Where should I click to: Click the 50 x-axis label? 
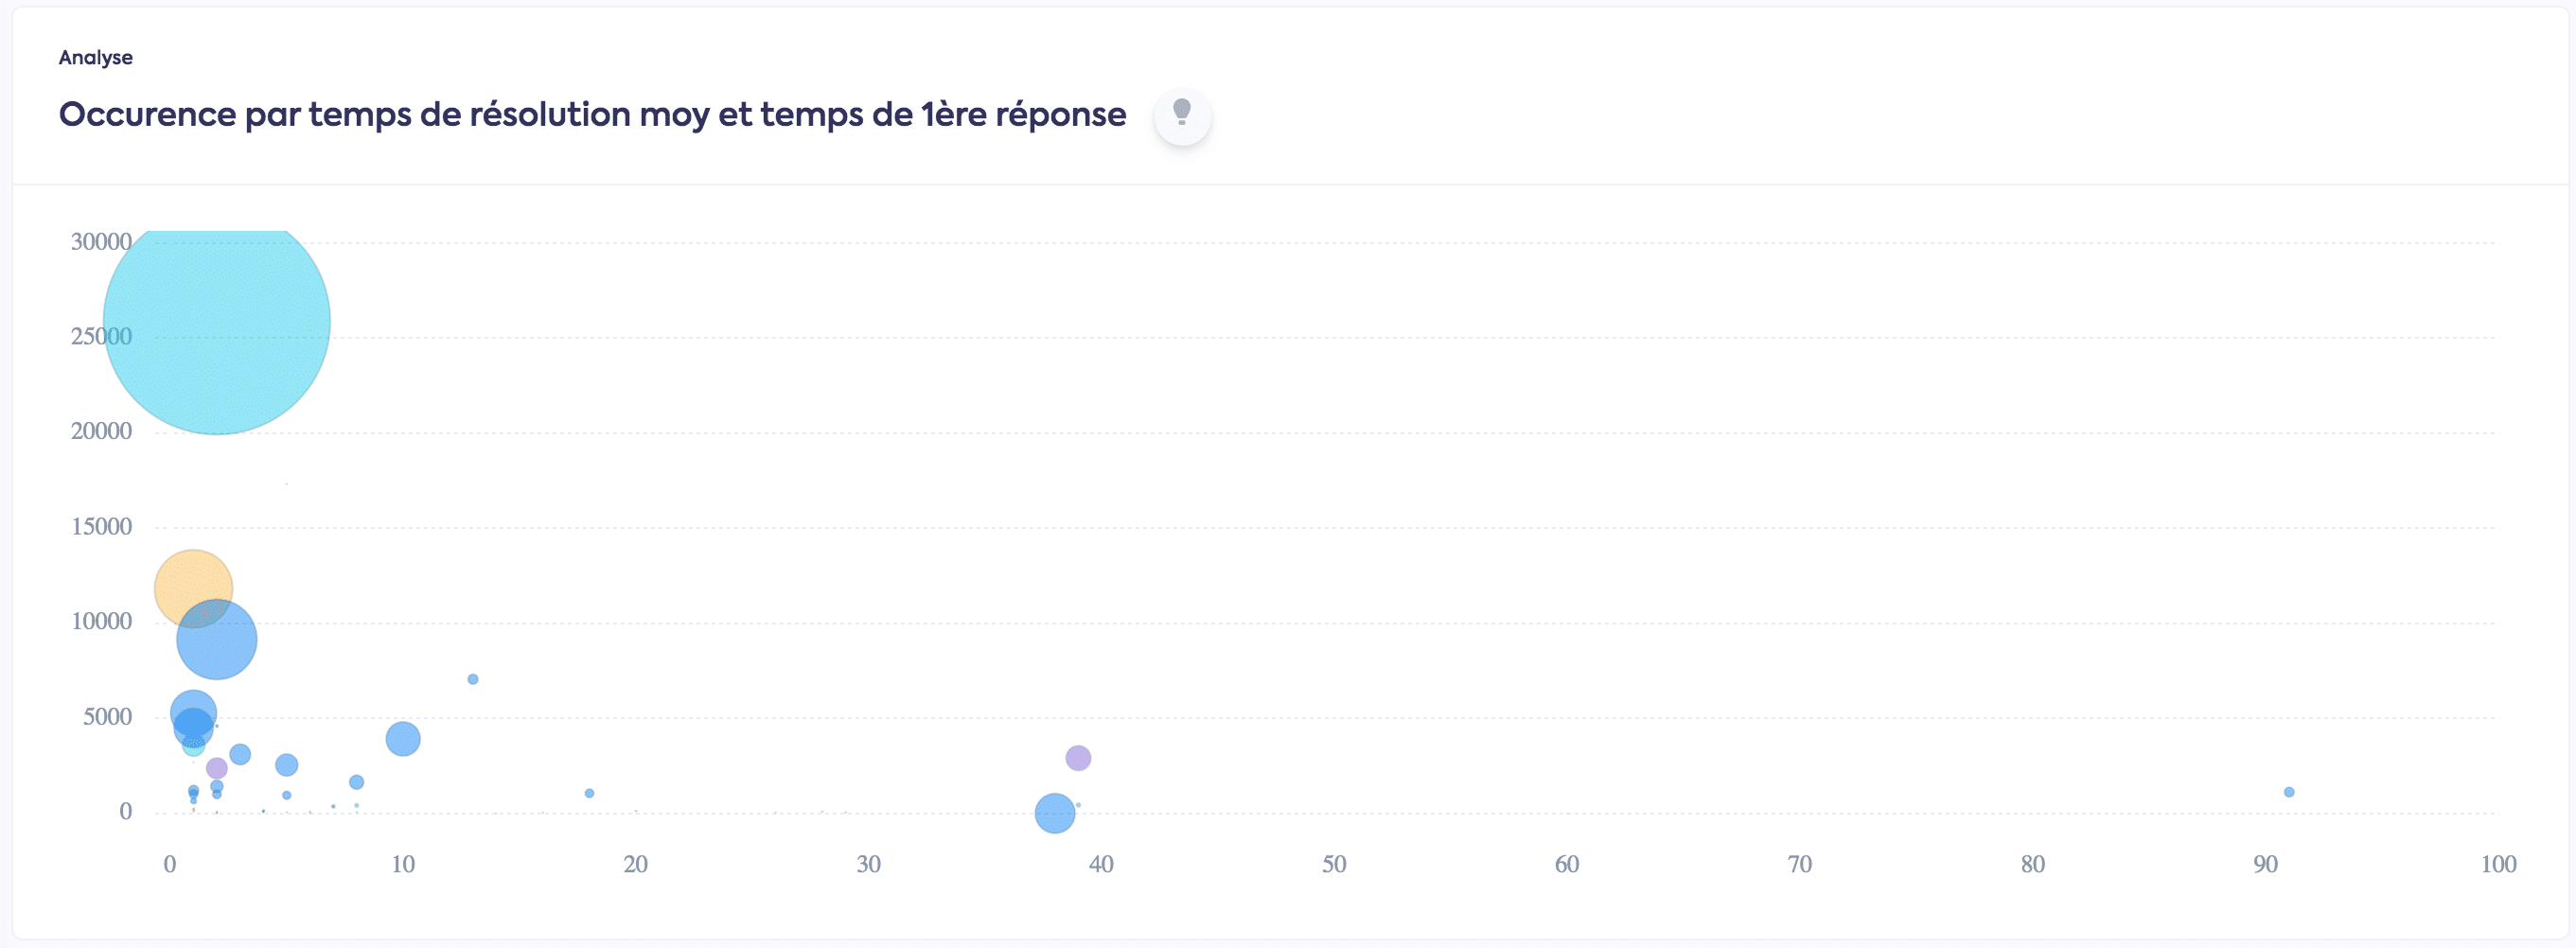point(1334,864)
